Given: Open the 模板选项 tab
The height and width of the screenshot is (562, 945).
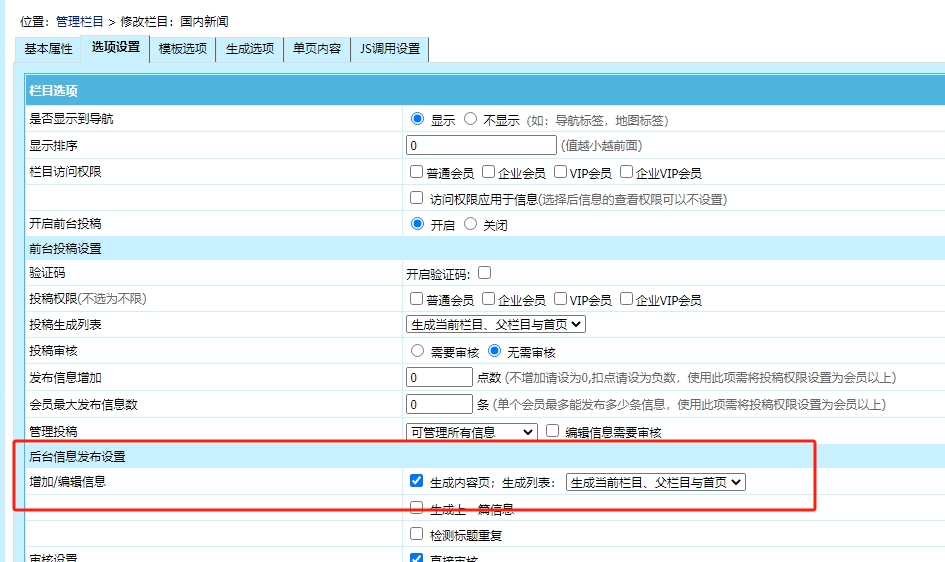Looking at the screenshot, I should click(x=182, y=49).
